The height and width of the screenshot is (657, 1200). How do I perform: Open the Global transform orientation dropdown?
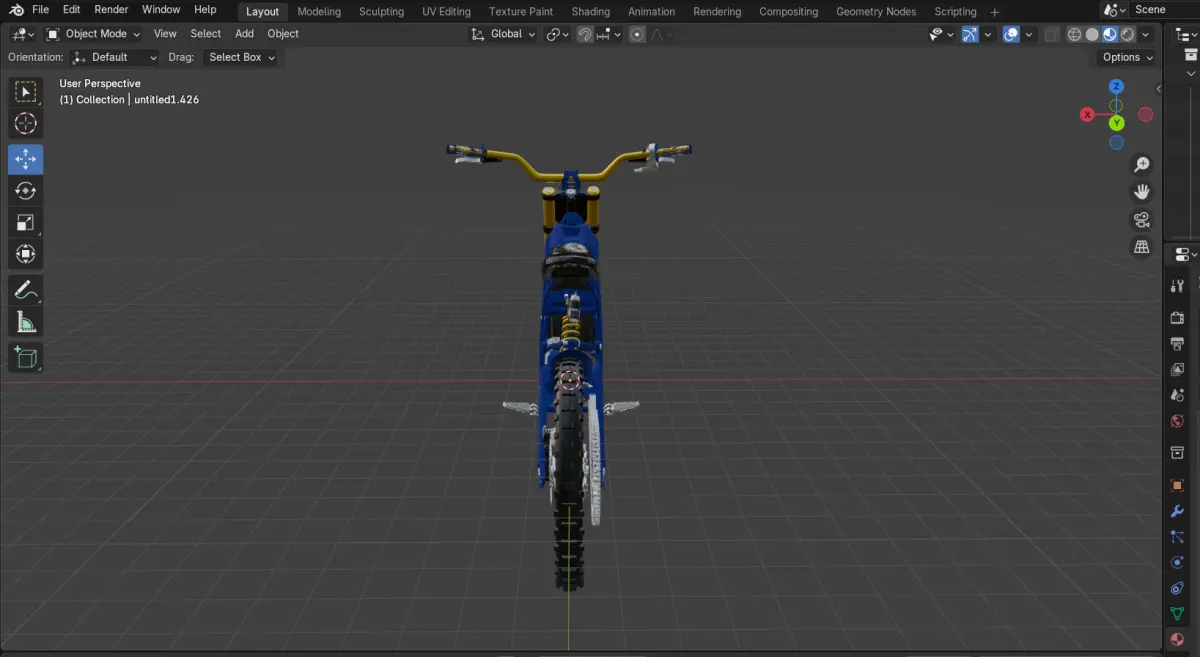[x=503, y=34]
